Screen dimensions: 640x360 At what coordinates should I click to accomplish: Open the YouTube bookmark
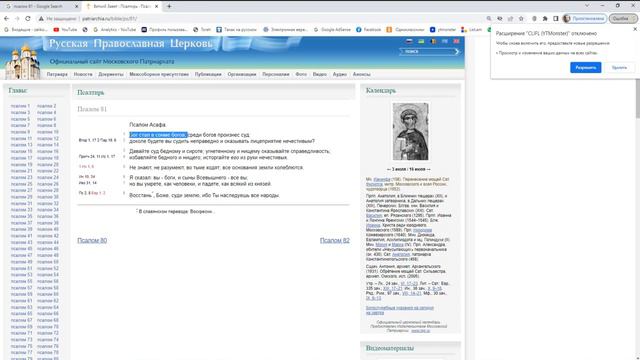pyautogui.click(x=65, y=29)
